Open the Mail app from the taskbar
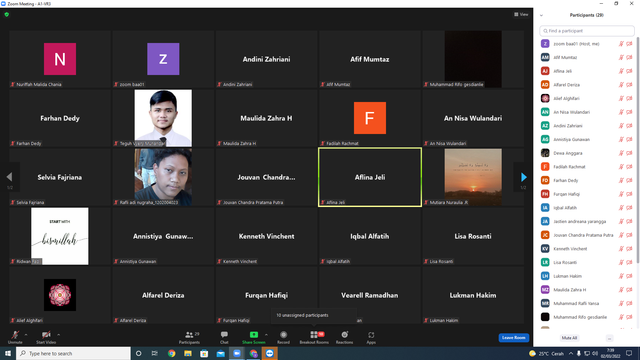The height and width of the screenshot is (360, 640). pyautogui.click(x=220, y=353)
